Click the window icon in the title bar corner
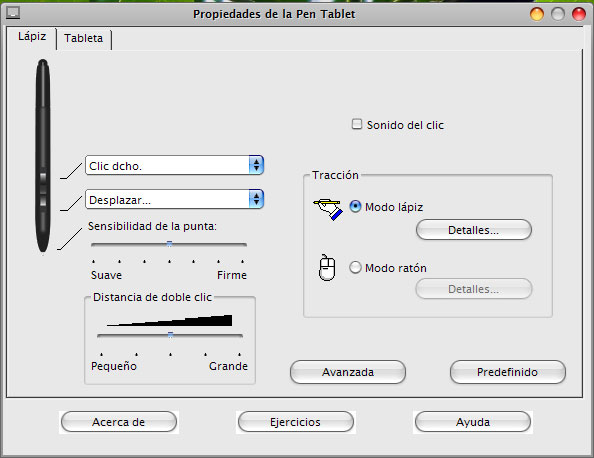This screenshot has height=458, width=594. click(13, 13)
